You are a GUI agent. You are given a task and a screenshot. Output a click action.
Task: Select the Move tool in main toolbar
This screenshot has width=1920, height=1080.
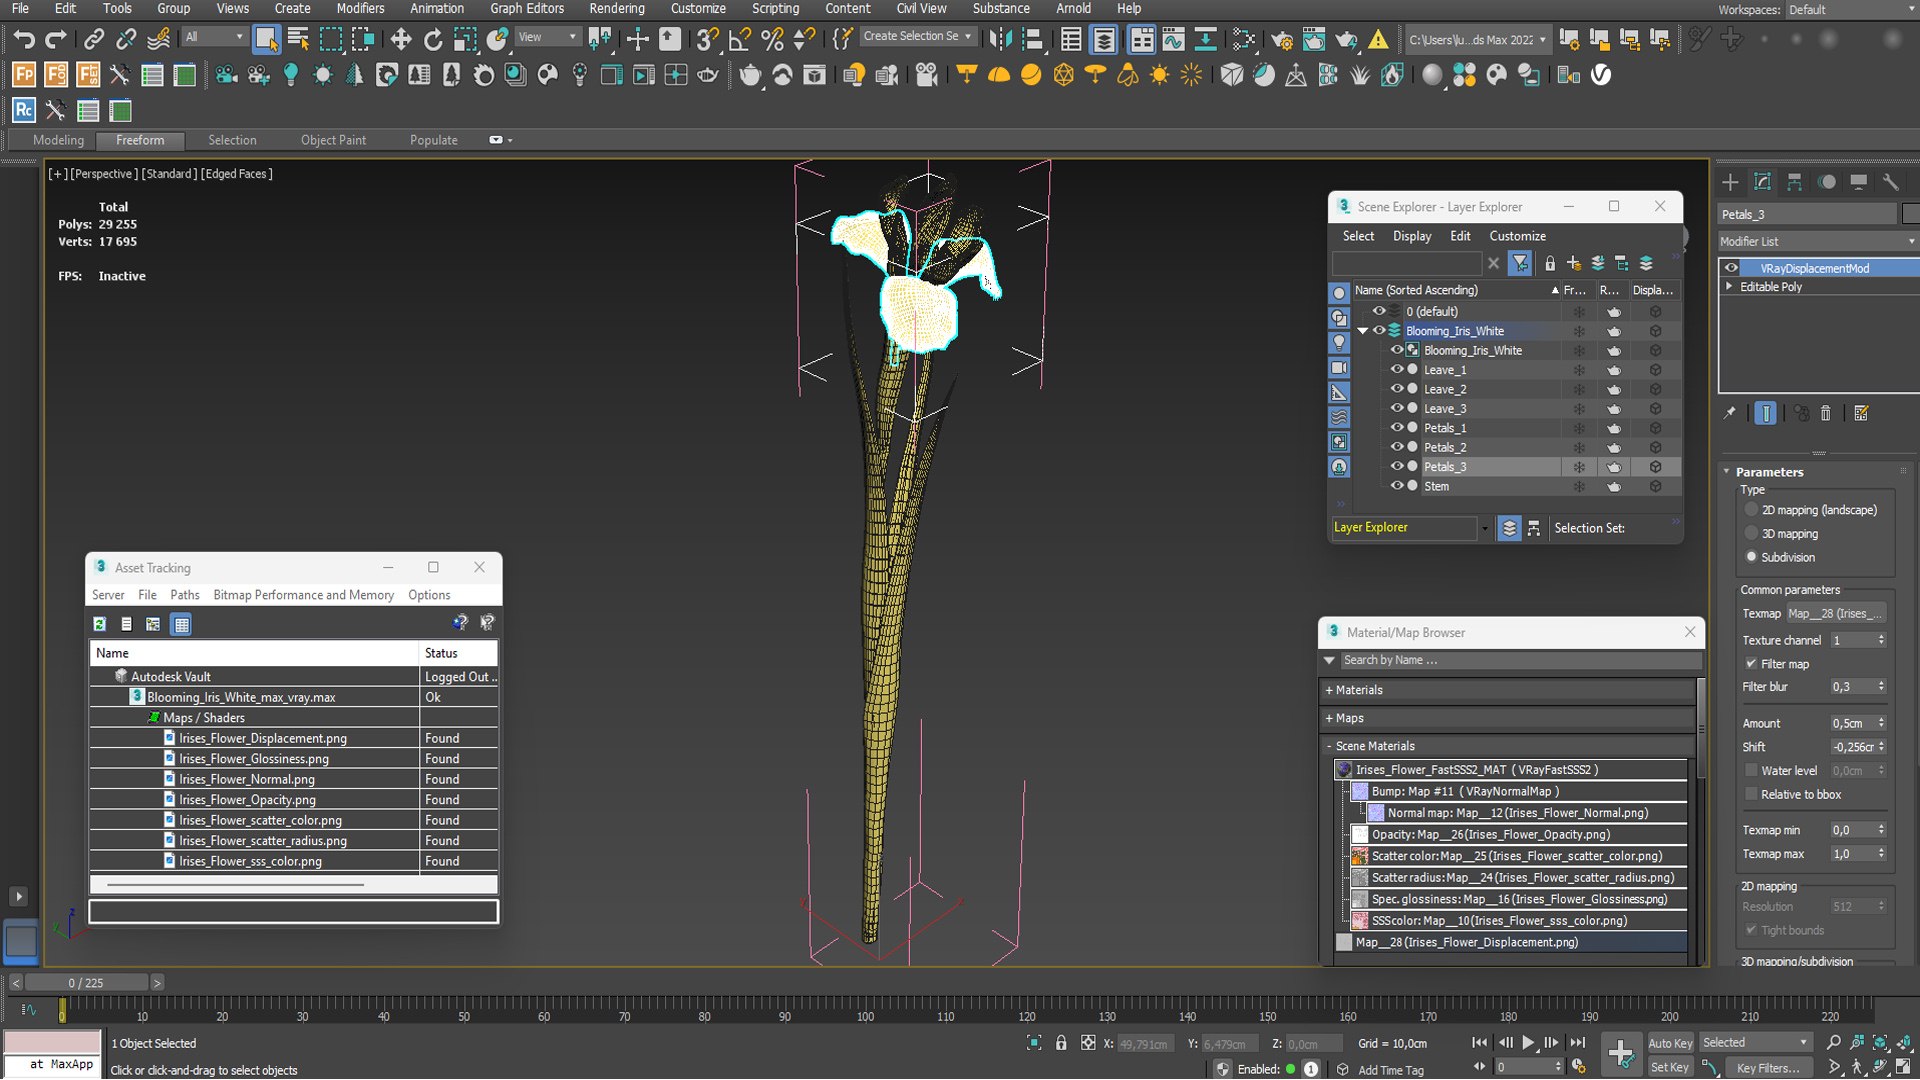(401, 39)
